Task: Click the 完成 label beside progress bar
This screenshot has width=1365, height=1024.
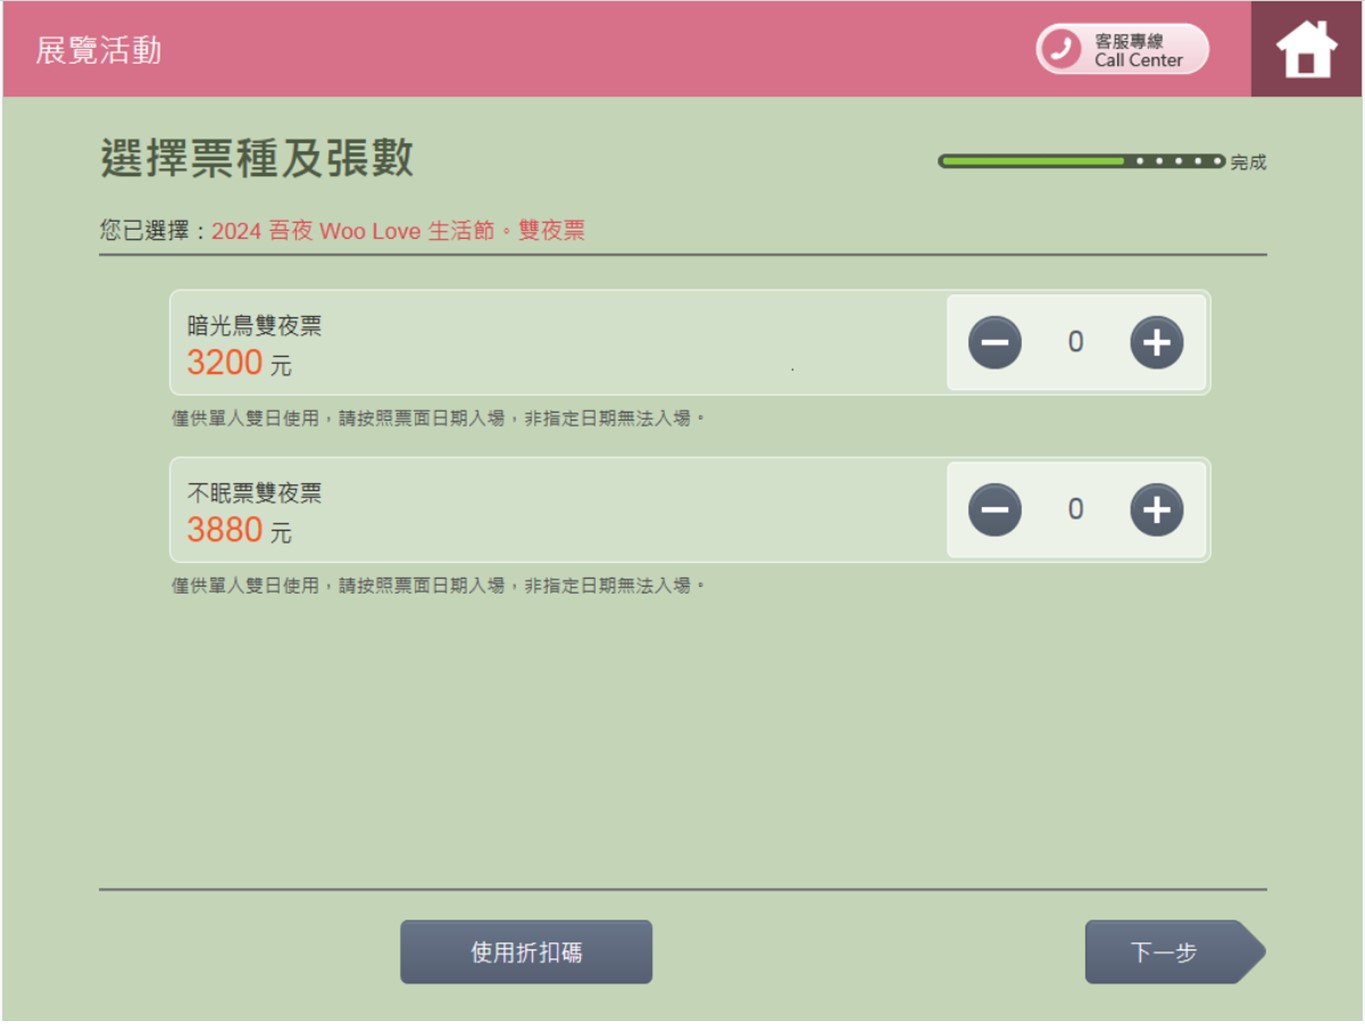Action: pyautogui.click(x=1248, y=162)
